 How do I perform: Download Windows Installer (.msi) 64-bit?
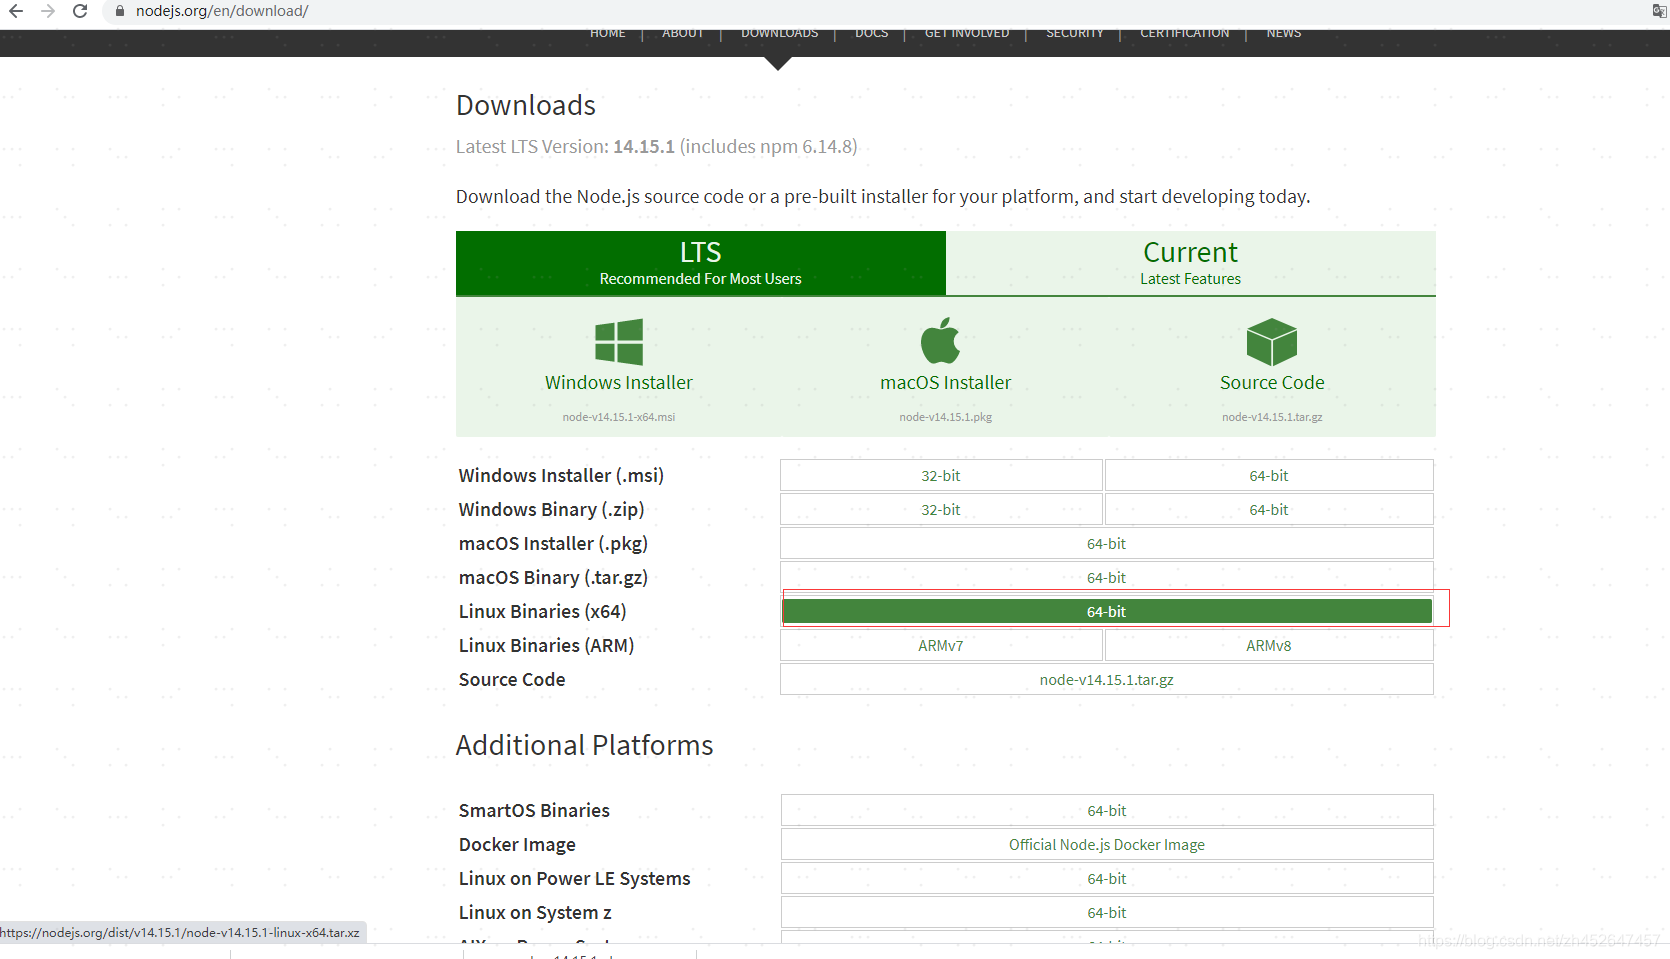[1269, 476]
